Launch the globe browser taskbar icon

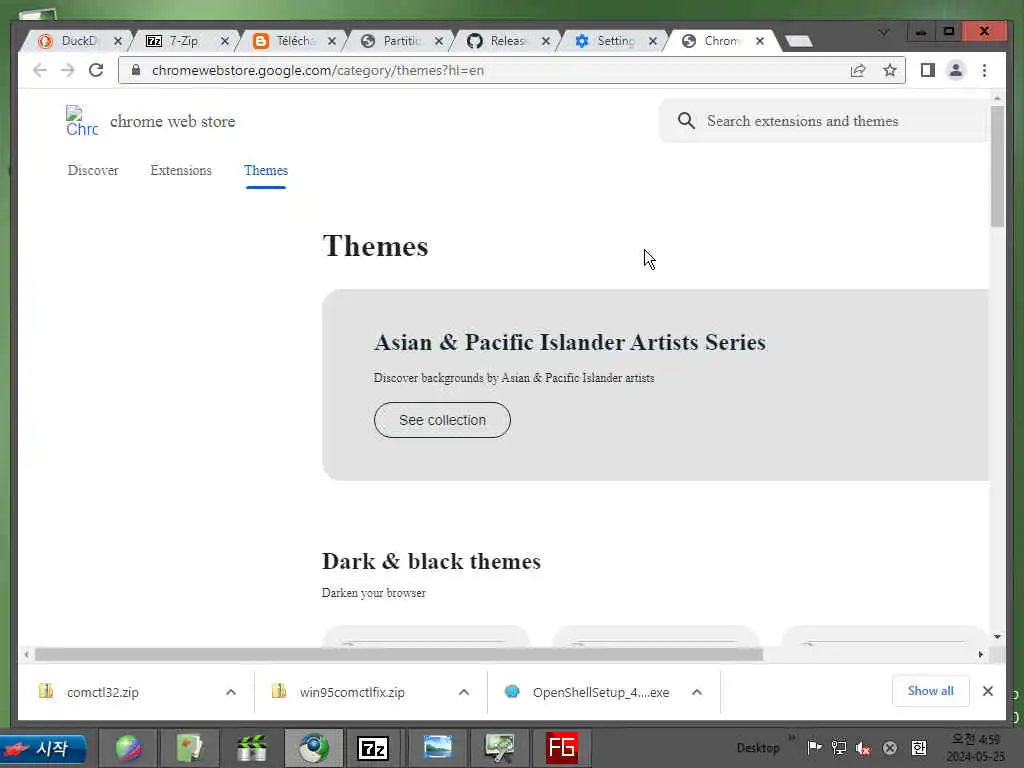129,748
